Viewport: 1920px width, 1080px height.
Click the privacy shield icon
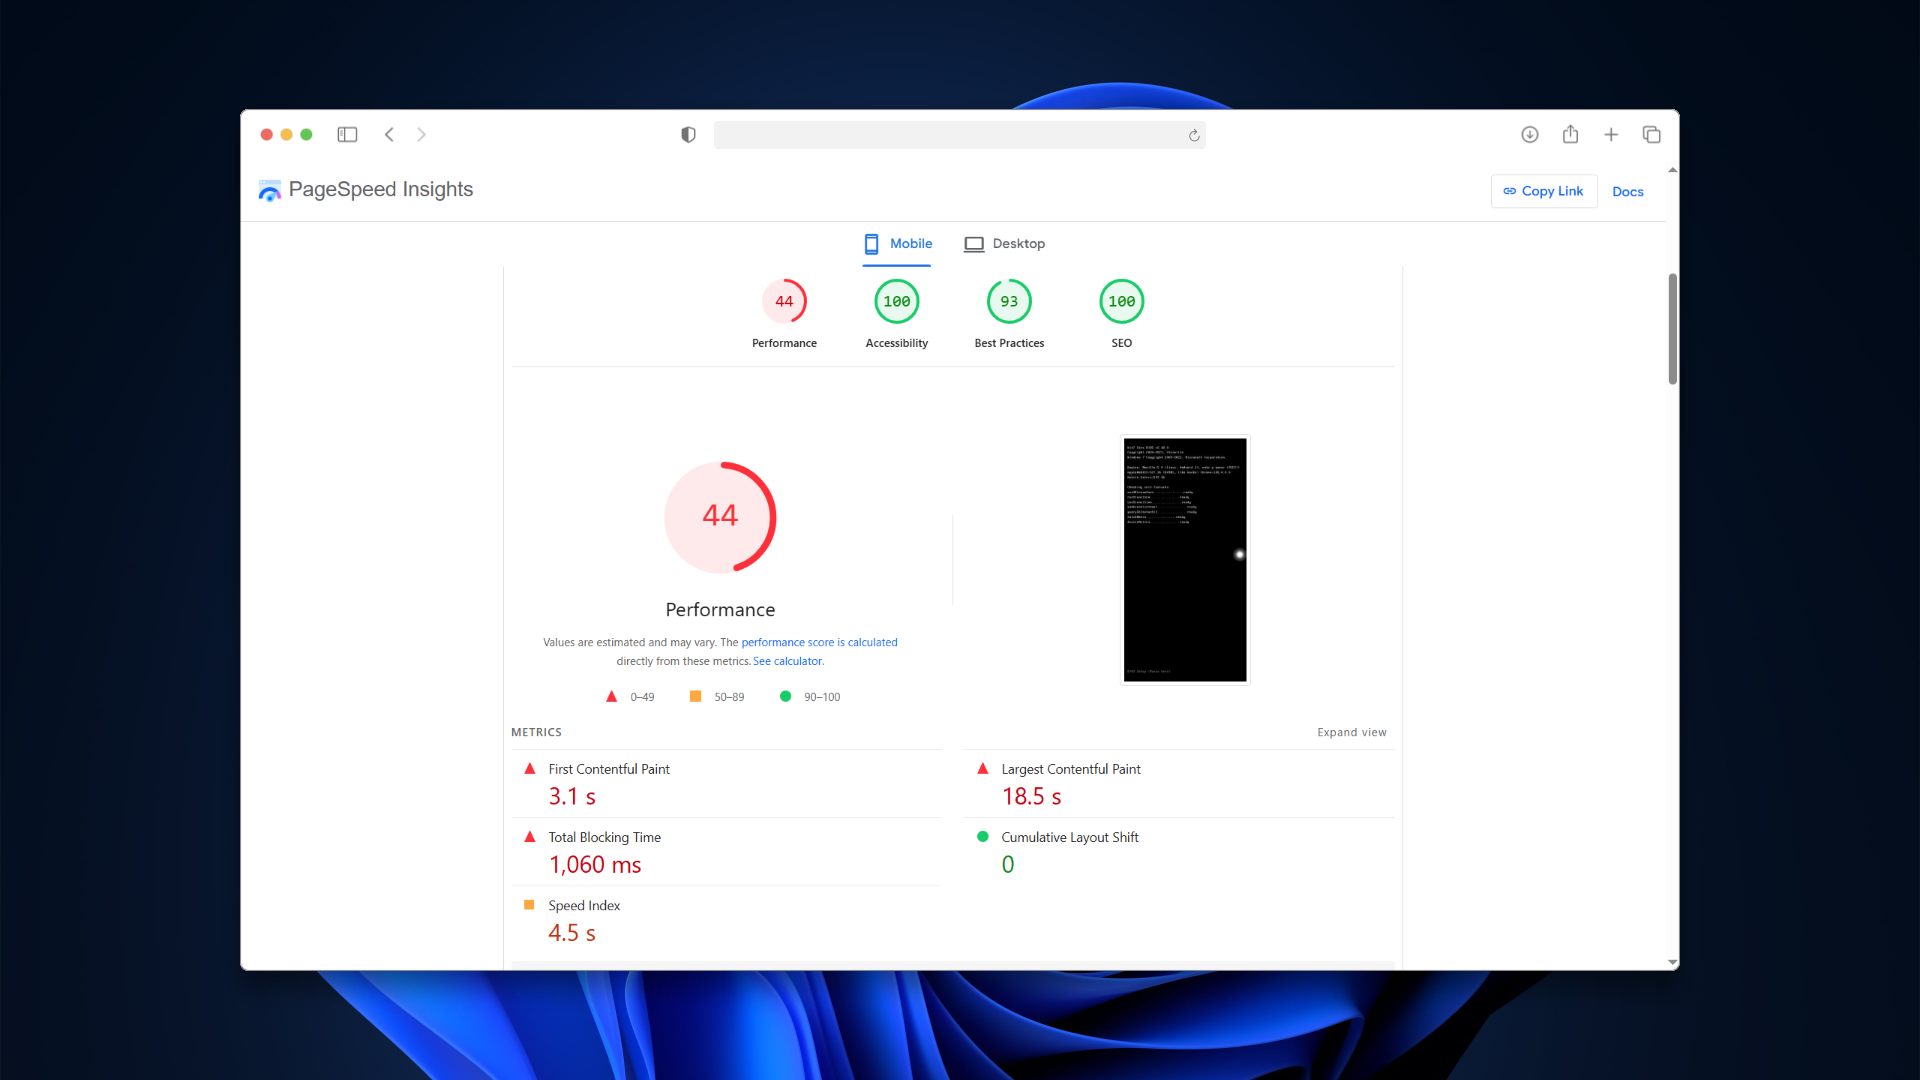pyautogui.click(x=688, y=134)
